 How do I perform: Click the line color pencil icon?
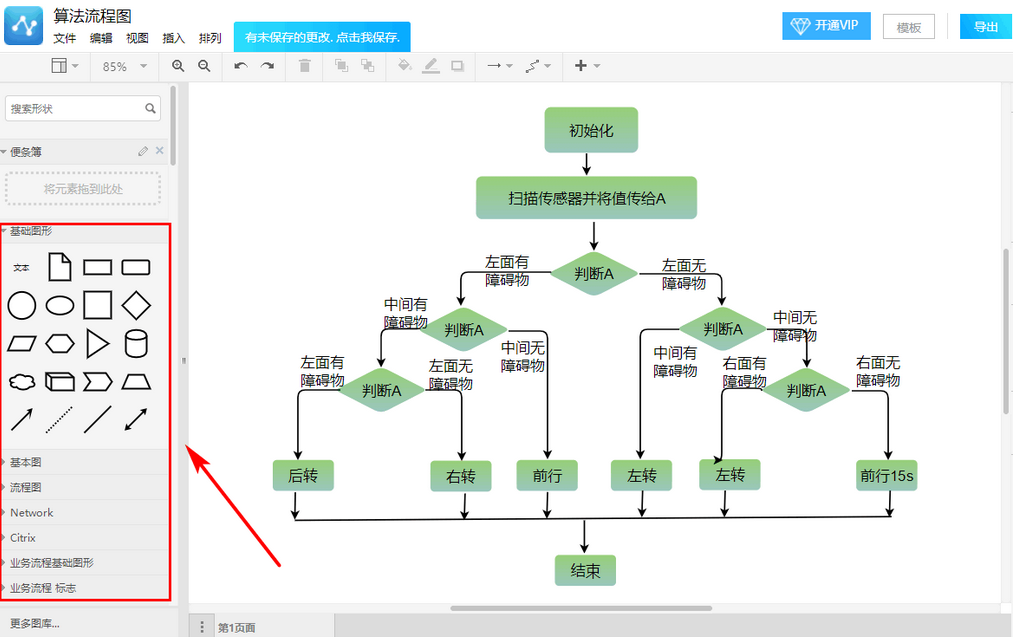431,66
